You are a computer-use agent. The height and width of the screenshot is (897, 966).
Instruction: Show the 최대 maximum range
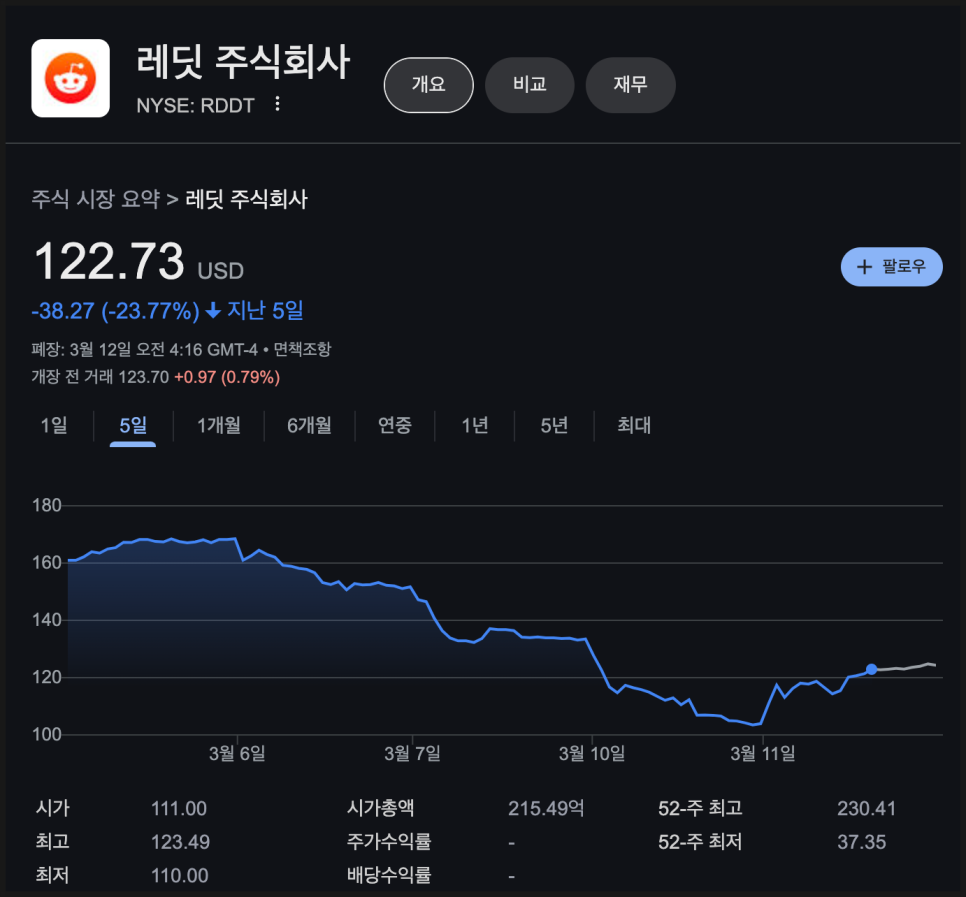634,425
